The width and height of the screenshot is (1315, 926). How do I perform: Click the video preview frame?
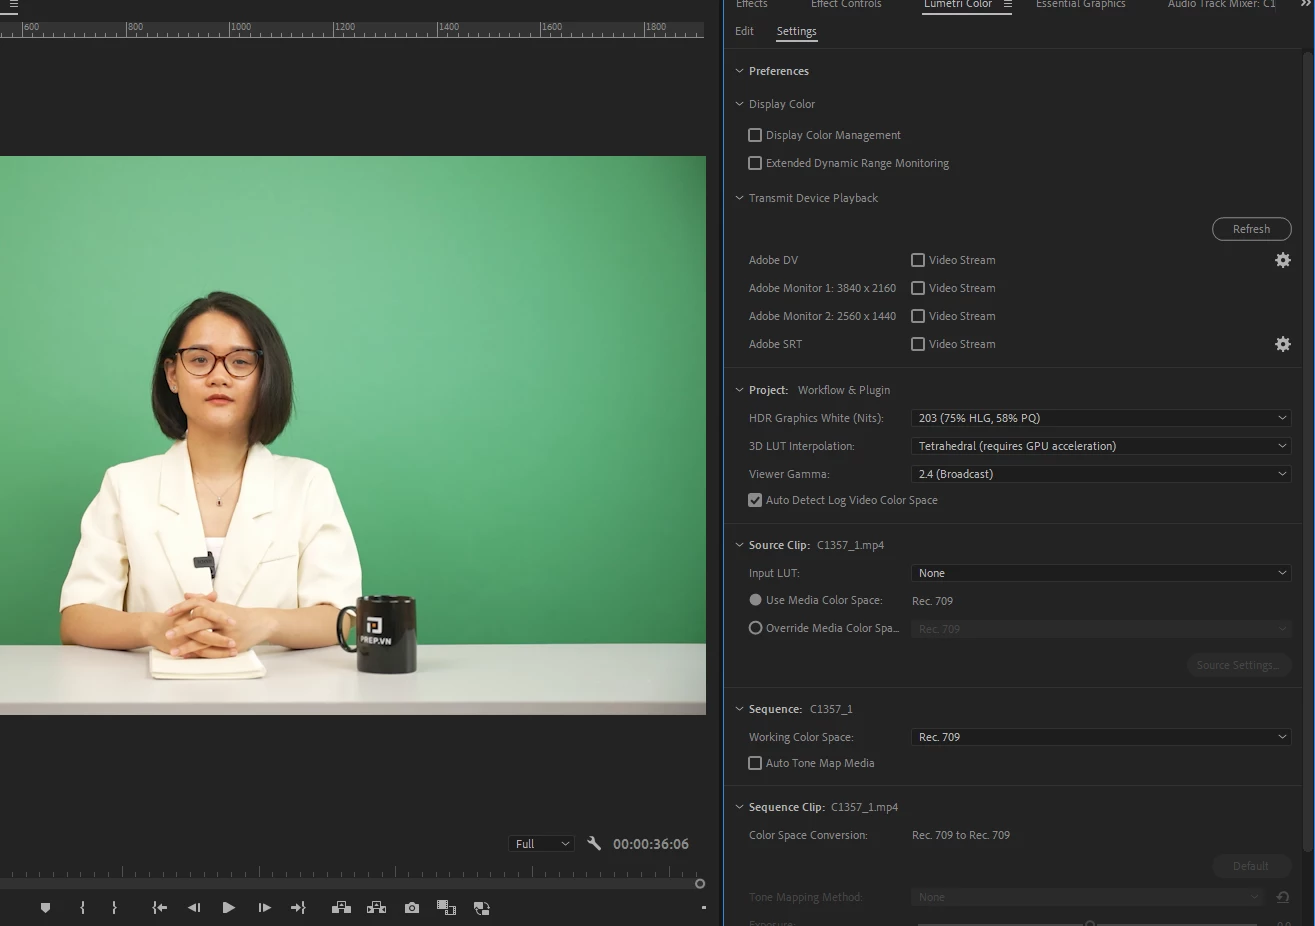click(x=352, y=435)
